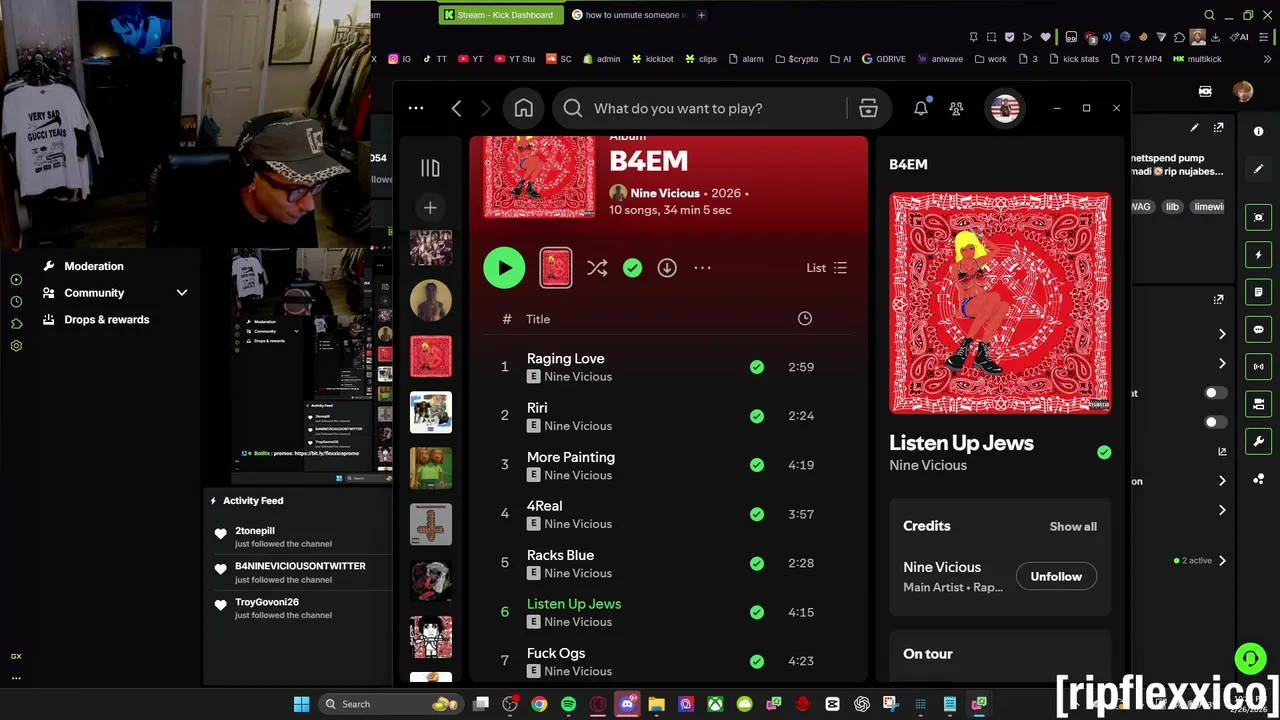Open the On tour section

click(x=928, y=654)
